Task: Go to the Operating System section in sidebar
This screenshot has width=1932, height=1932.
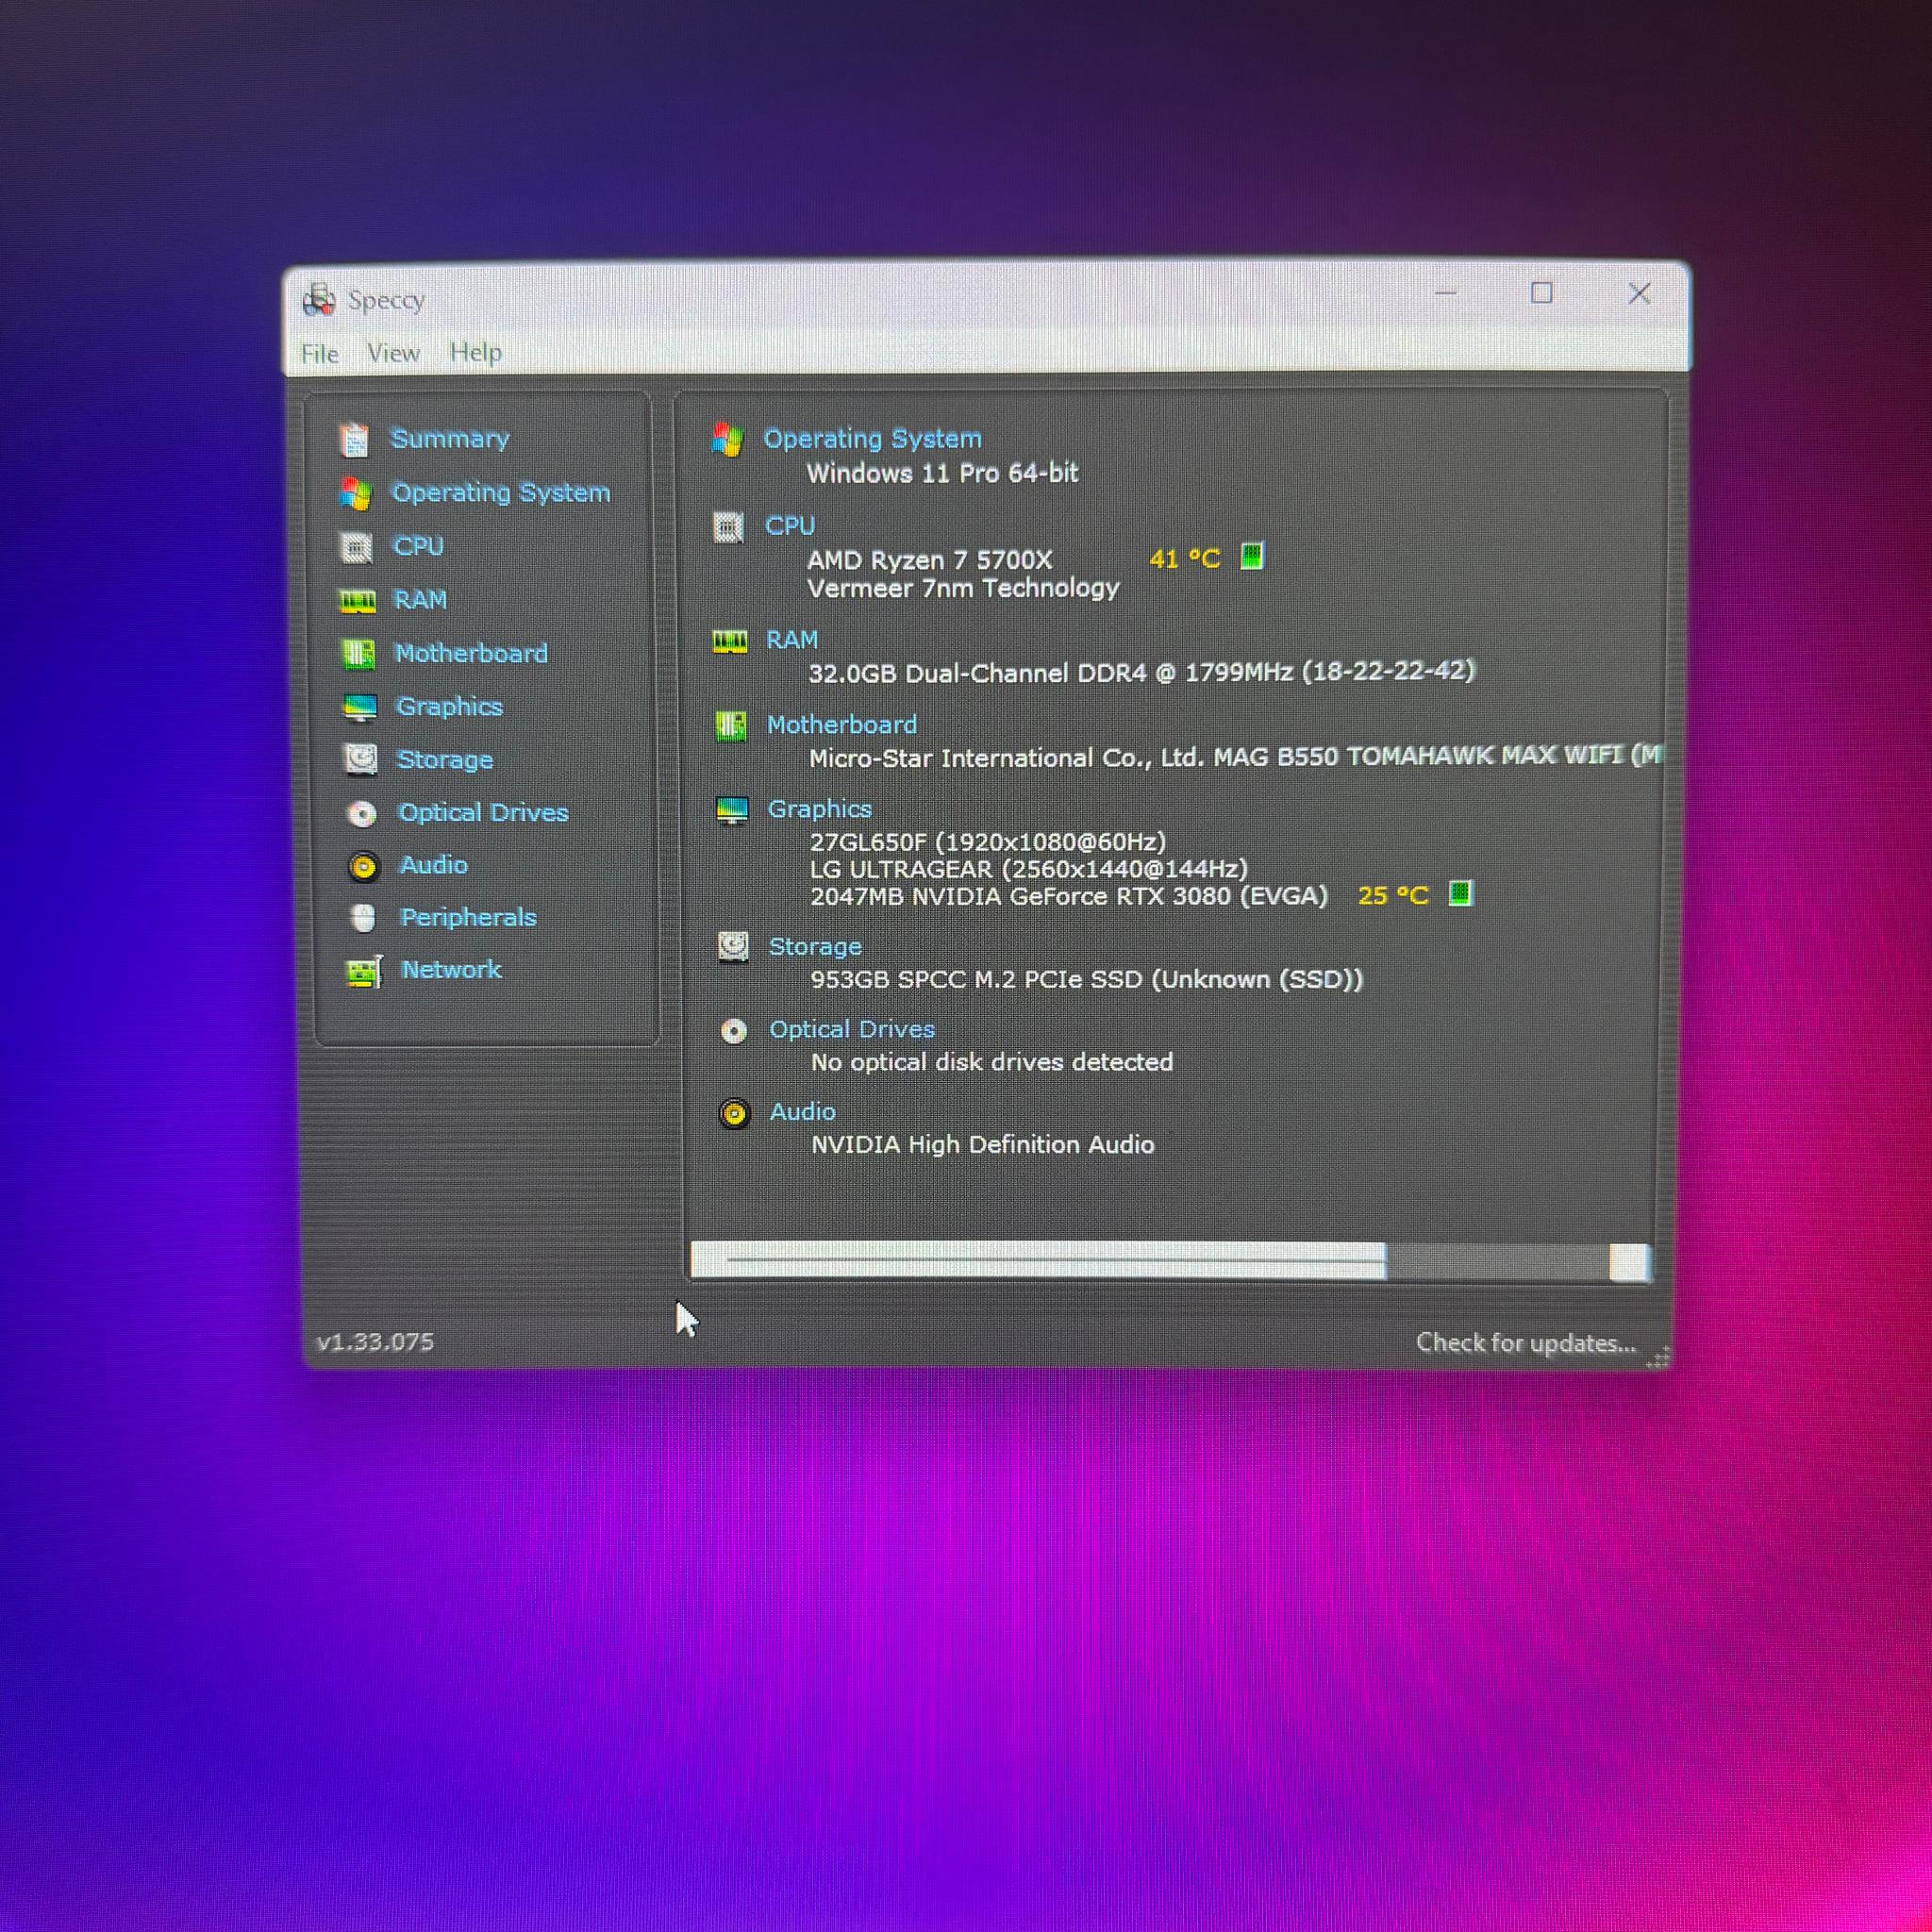Action: [x=501, y=492]
